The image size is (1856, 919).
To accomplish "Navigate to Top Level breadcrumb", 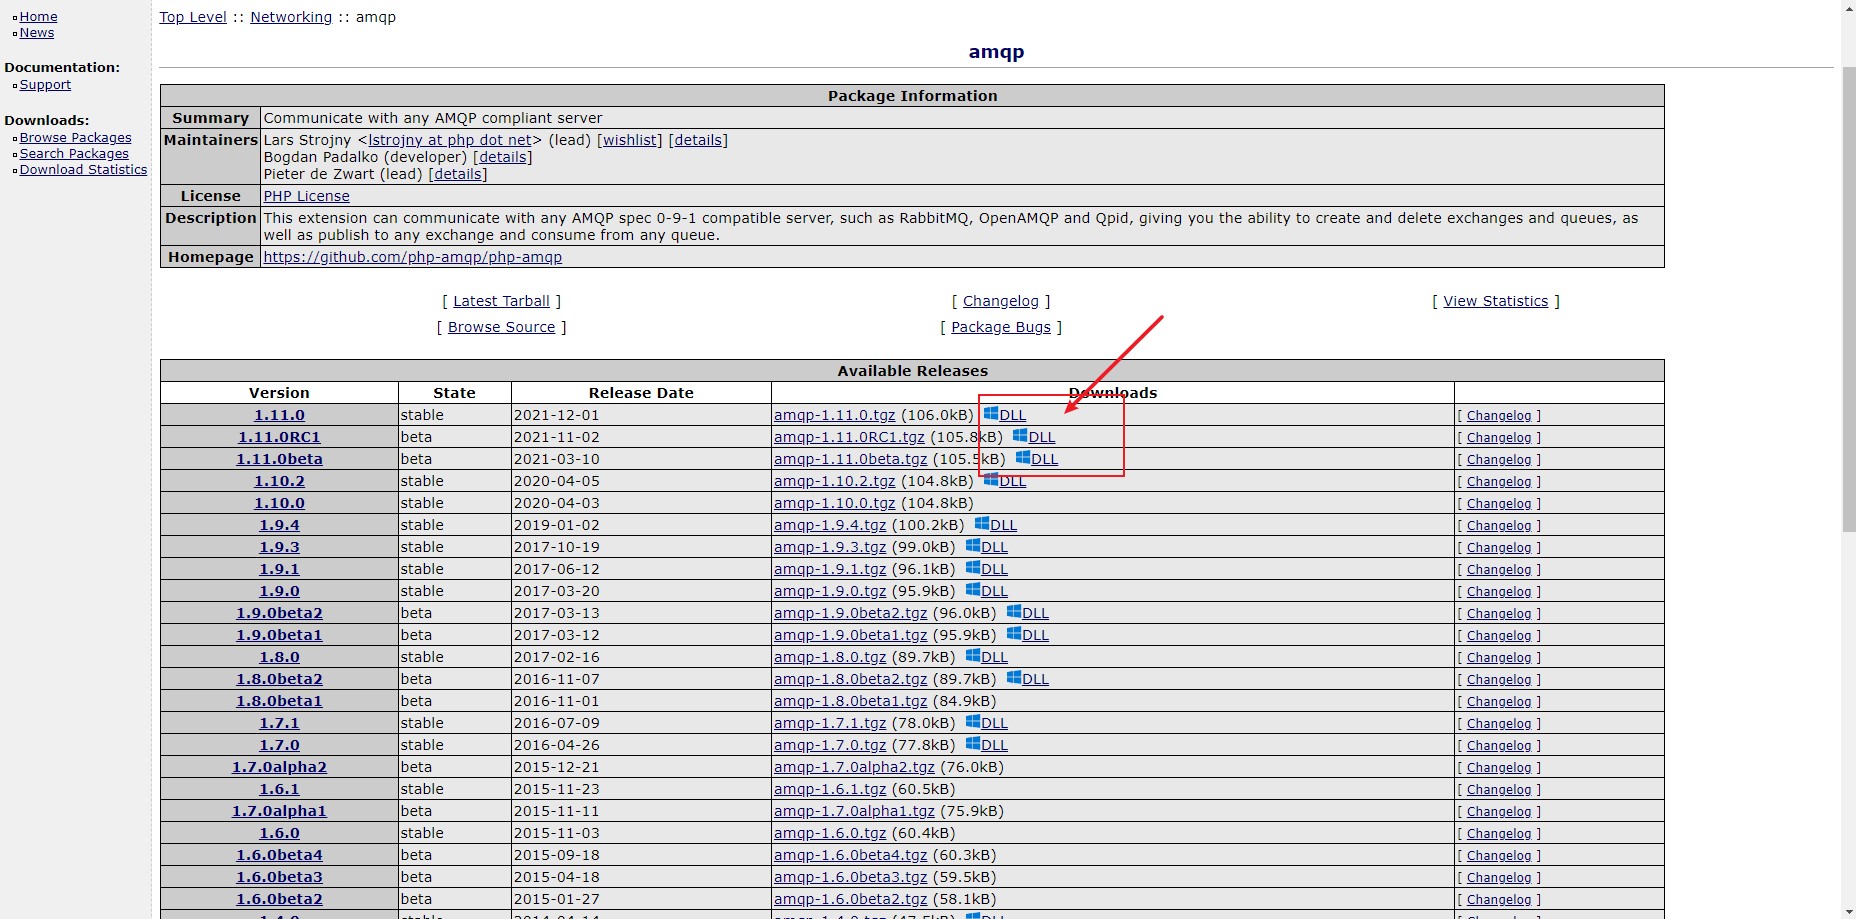I will (192, 17).
